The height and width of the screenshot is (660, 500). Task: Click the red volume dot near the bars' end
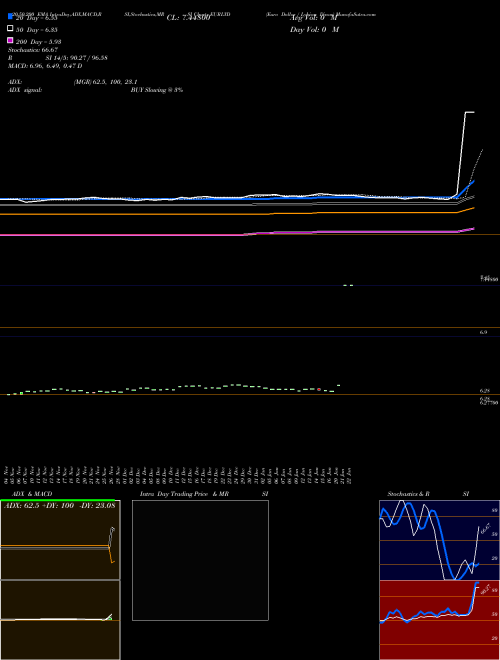[319, 389]
